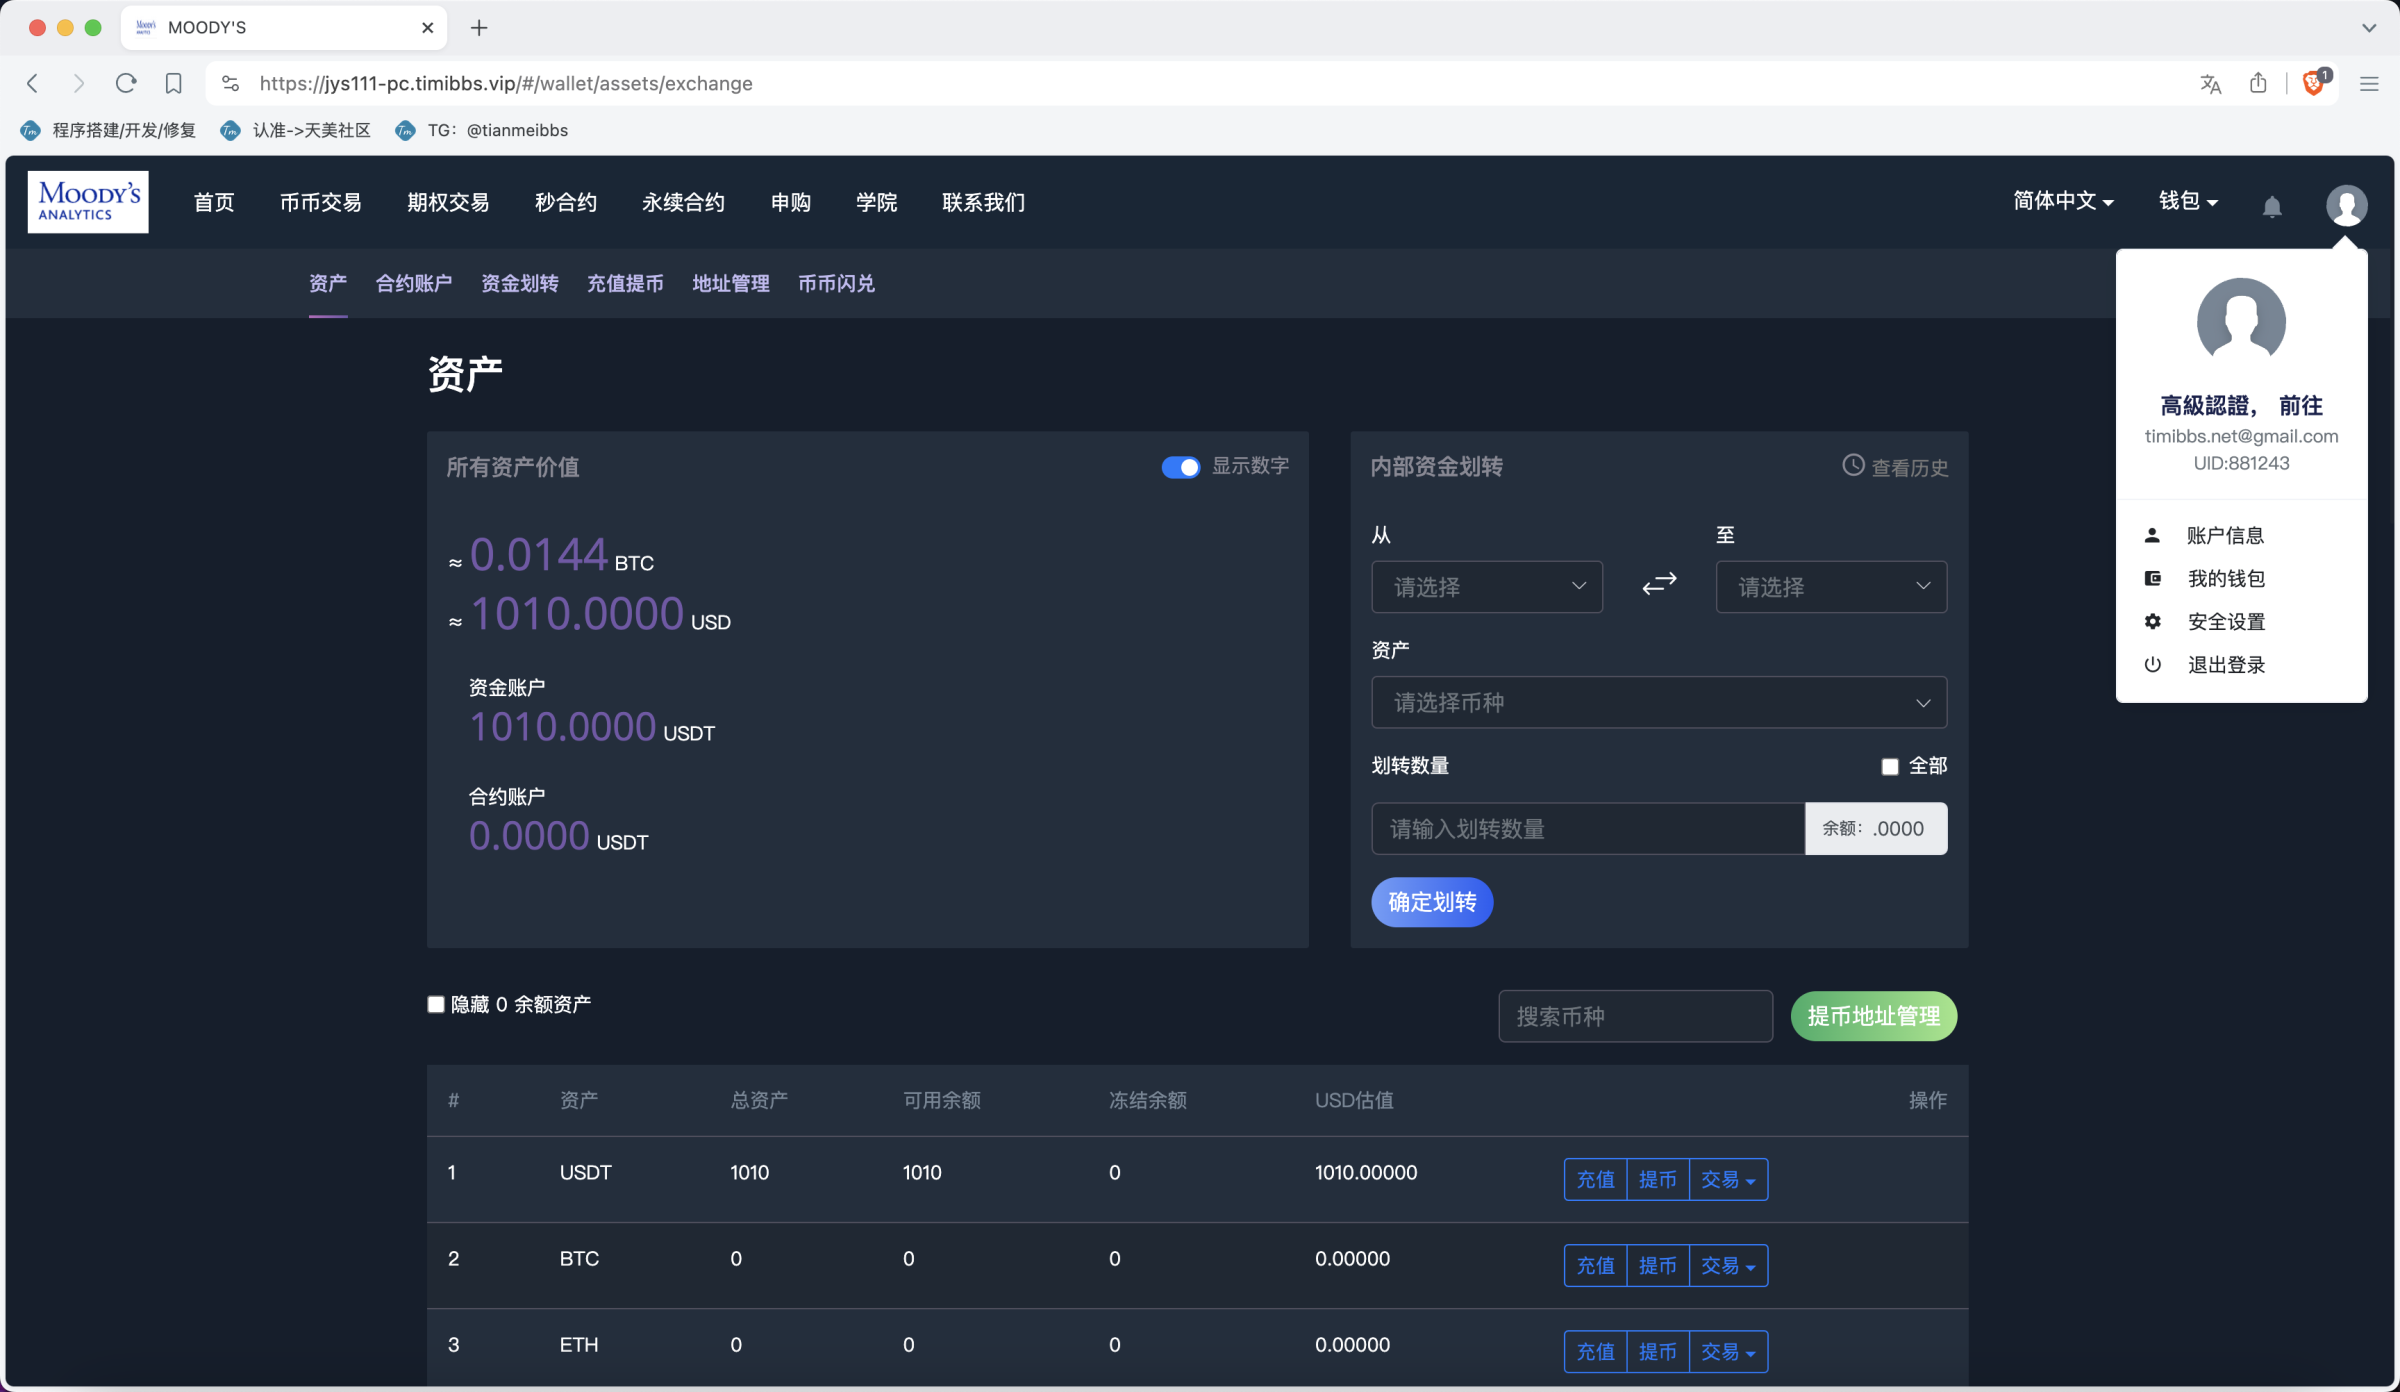Click the 搜索币种 search field
This screenshot has height=1392, width=2400.
coord(1635,1016)
